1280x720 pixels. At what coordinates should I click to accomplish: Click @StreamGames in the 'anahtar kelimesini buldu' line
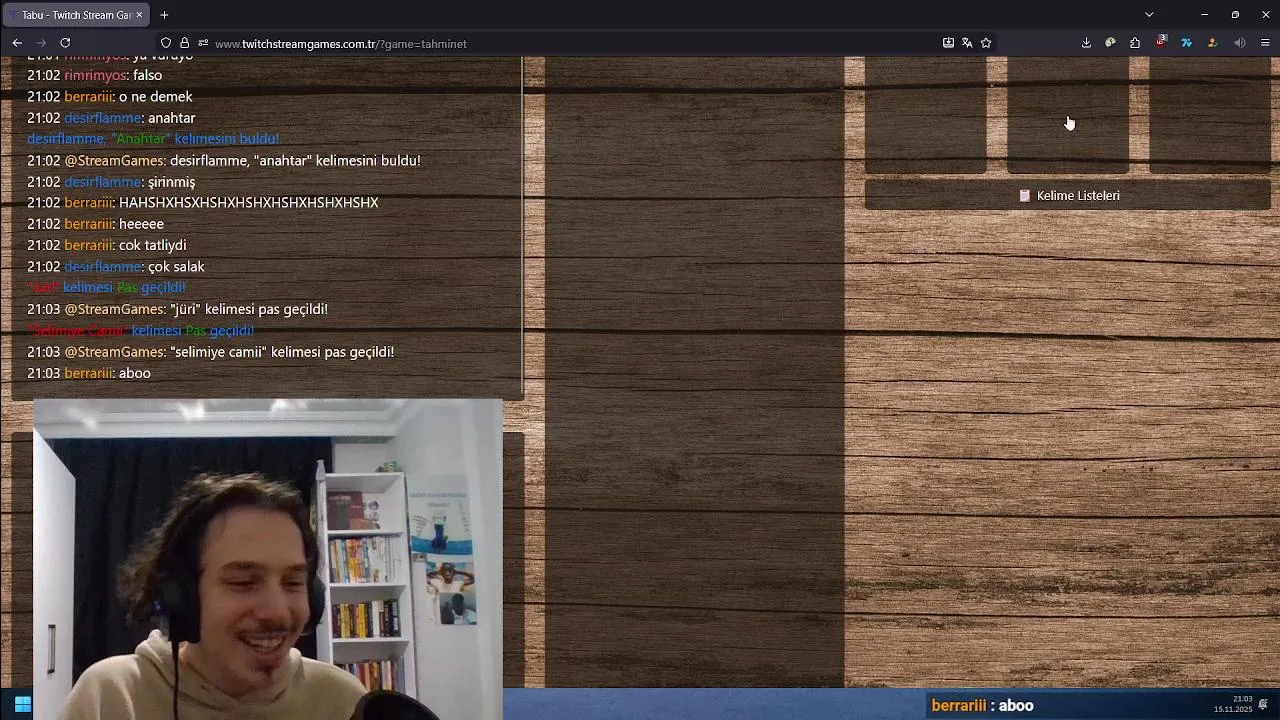coord(115,160)
